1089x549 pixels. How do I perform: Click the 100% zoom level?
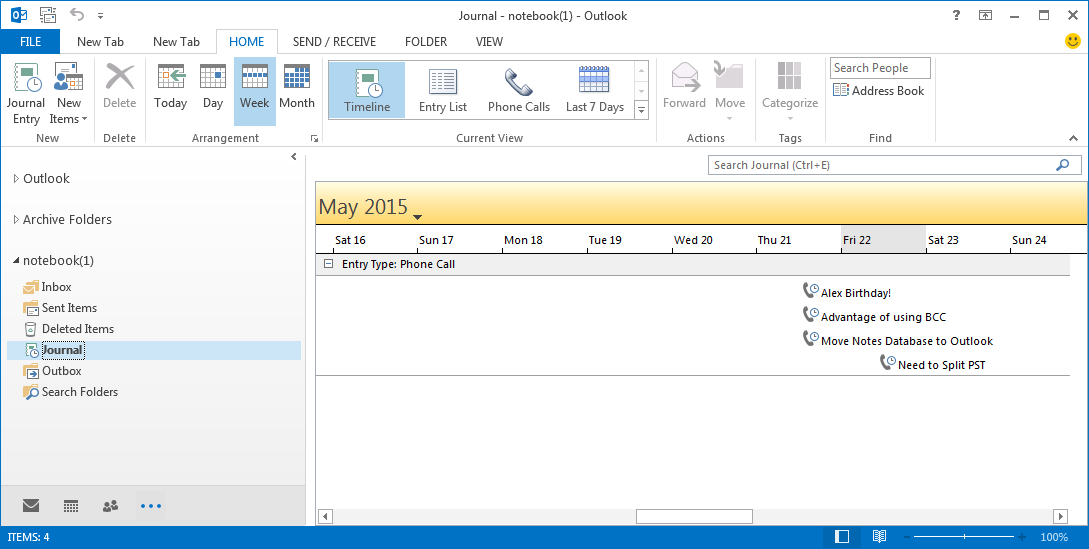[x=1054, y=537]
